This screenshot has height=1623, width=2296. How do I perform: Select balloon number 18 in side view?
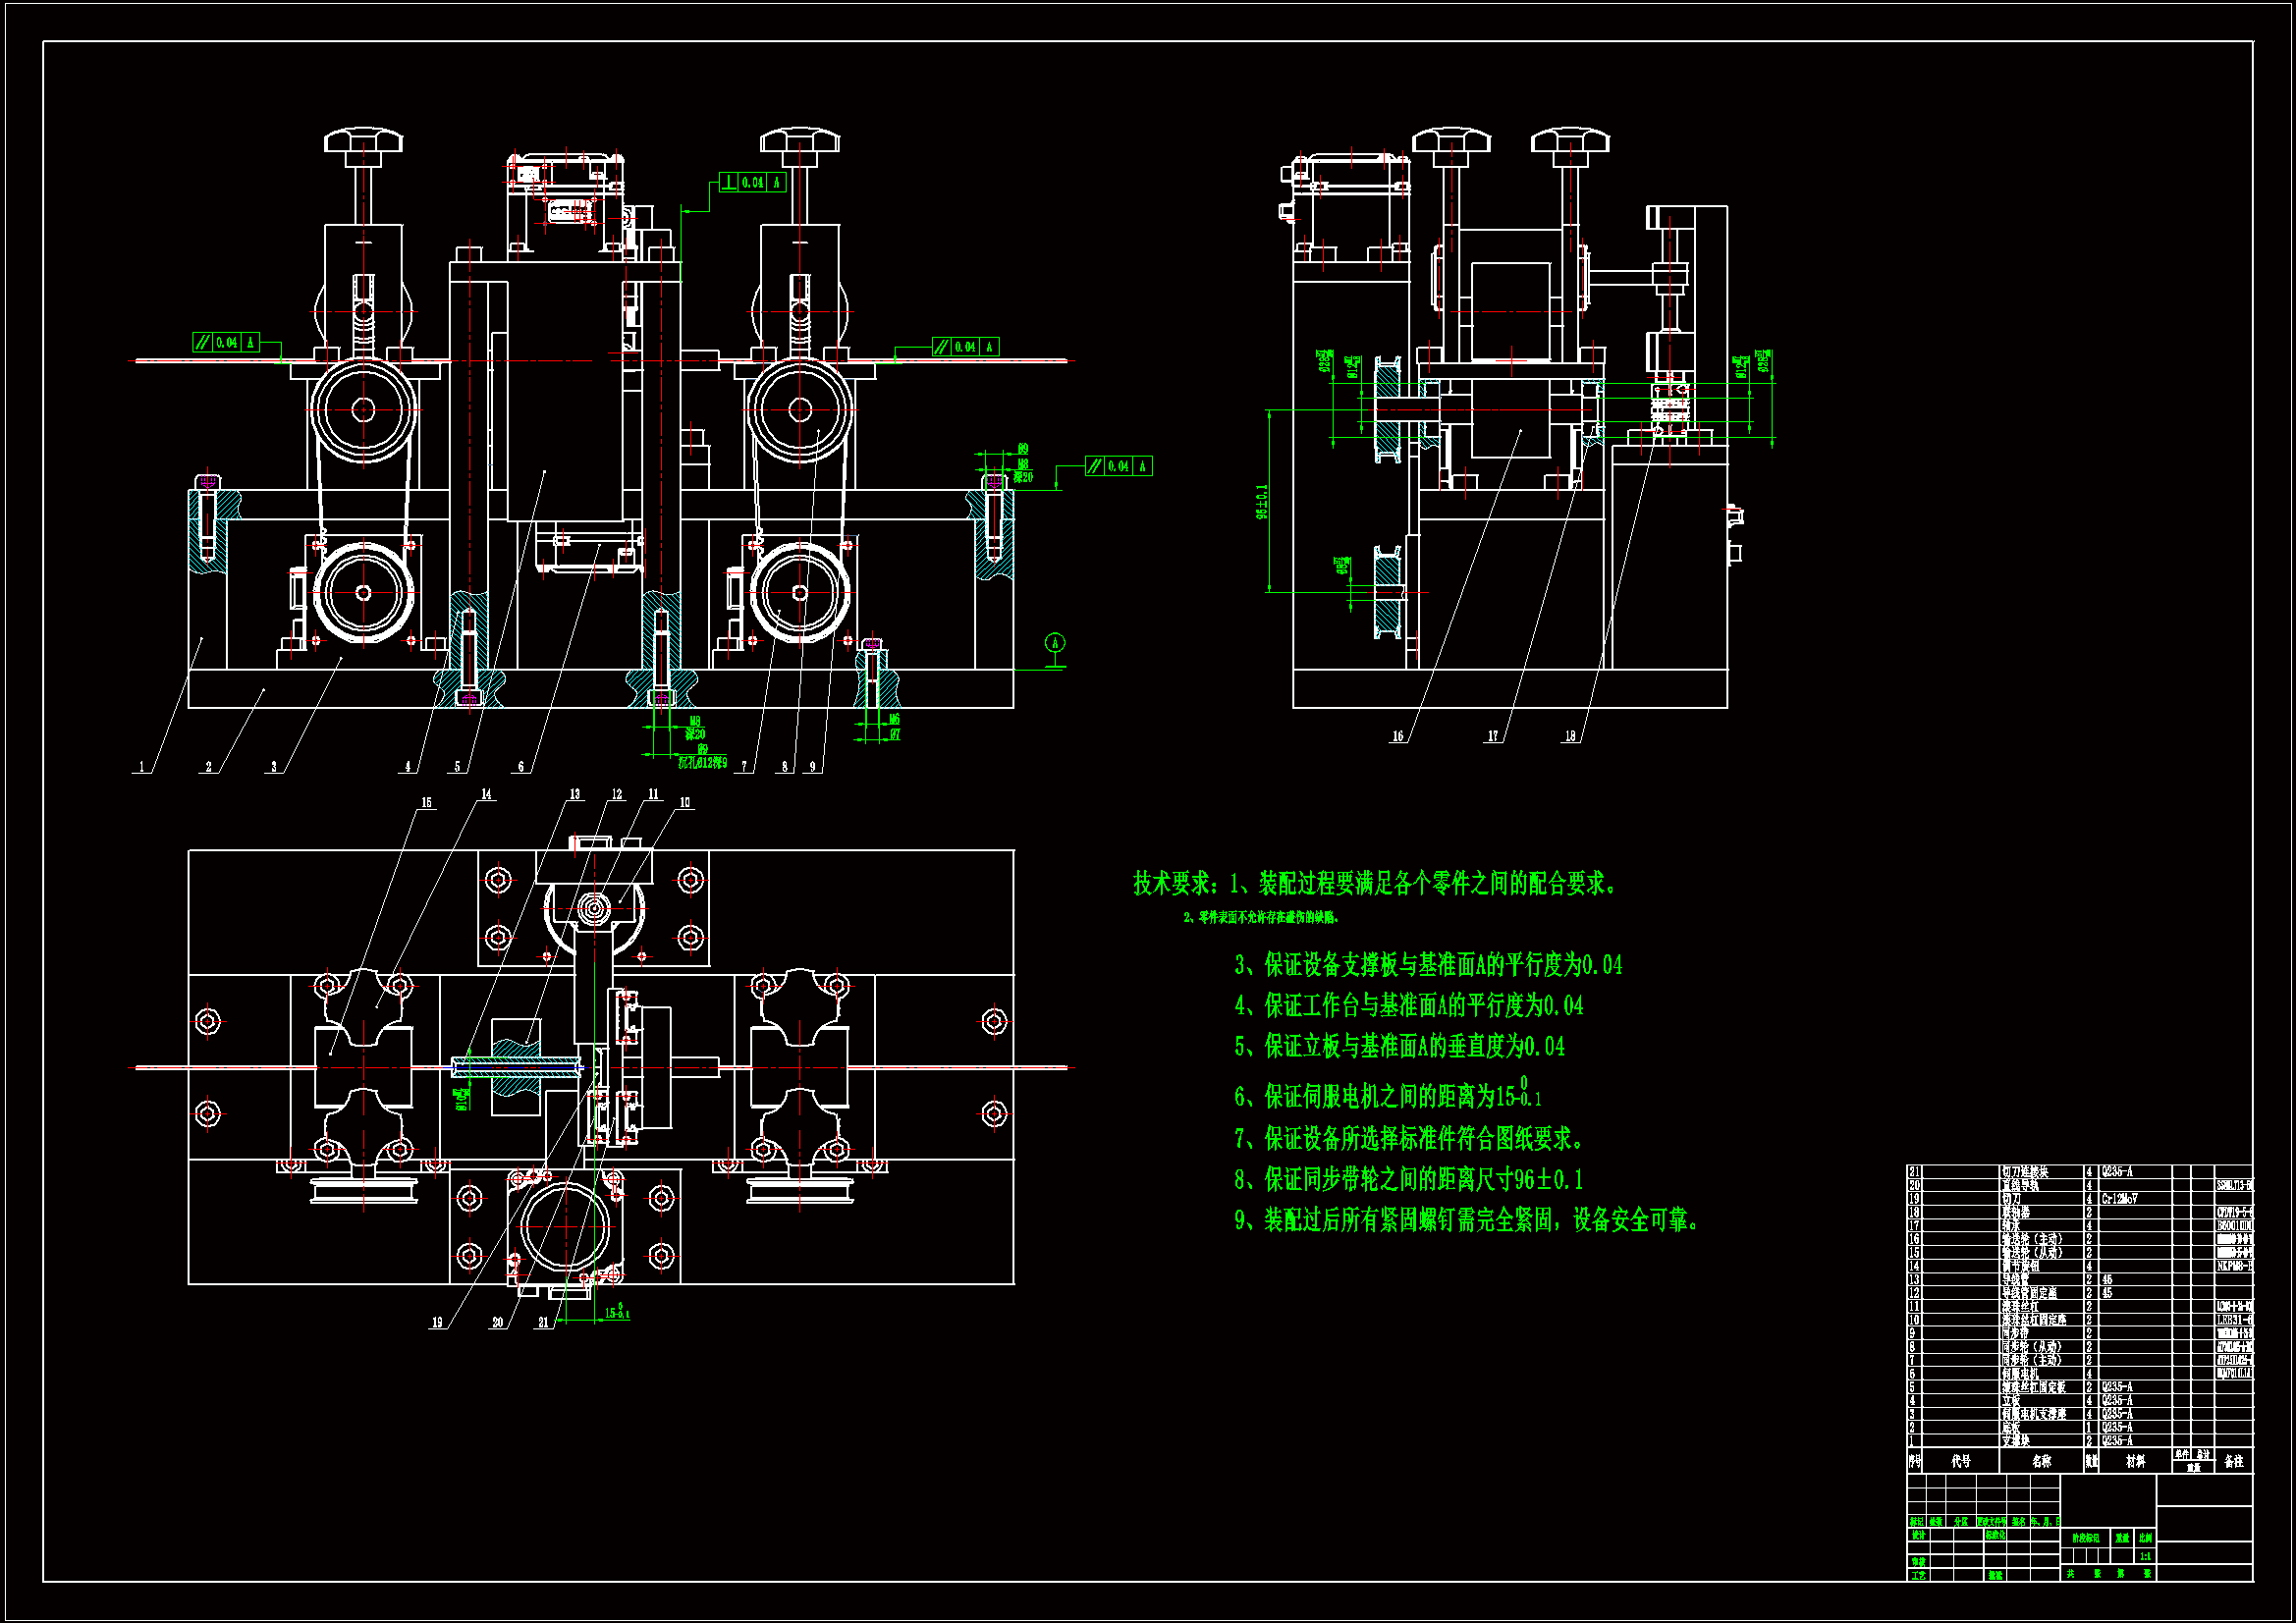[x=1570, y=736]
